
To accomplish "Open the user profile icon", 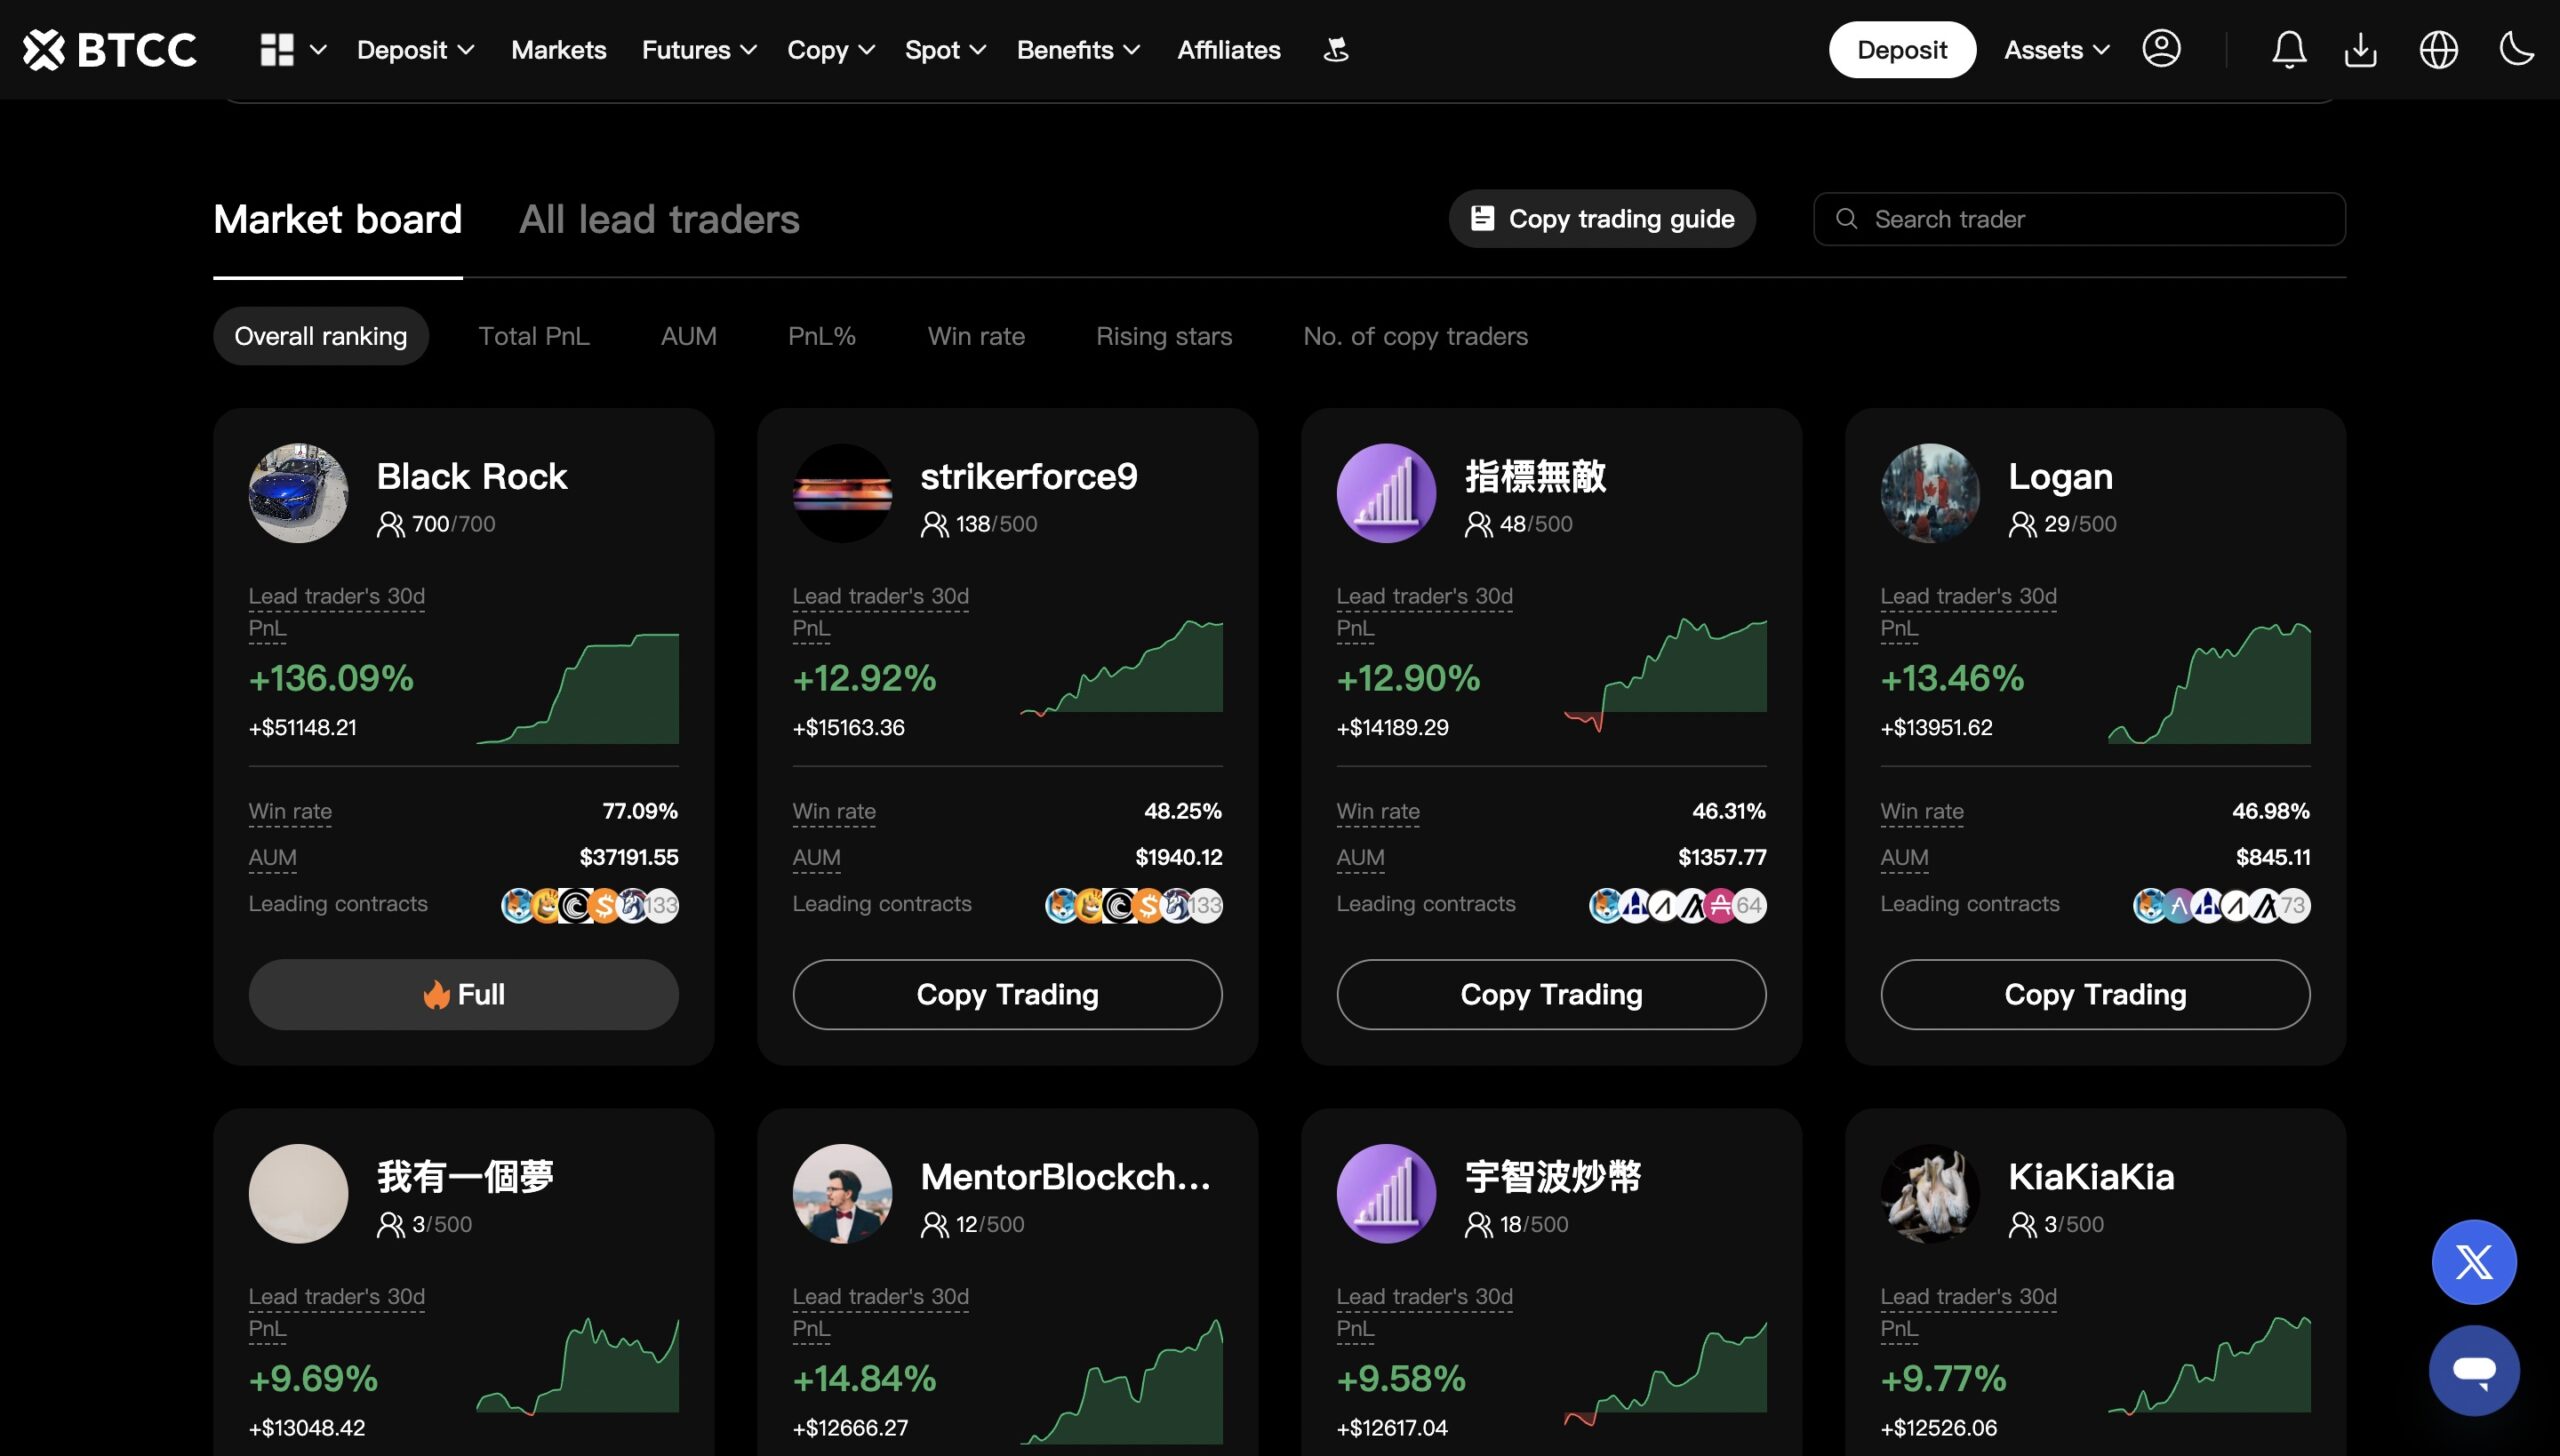I will pyautogui.click(x=2161, y=49).
